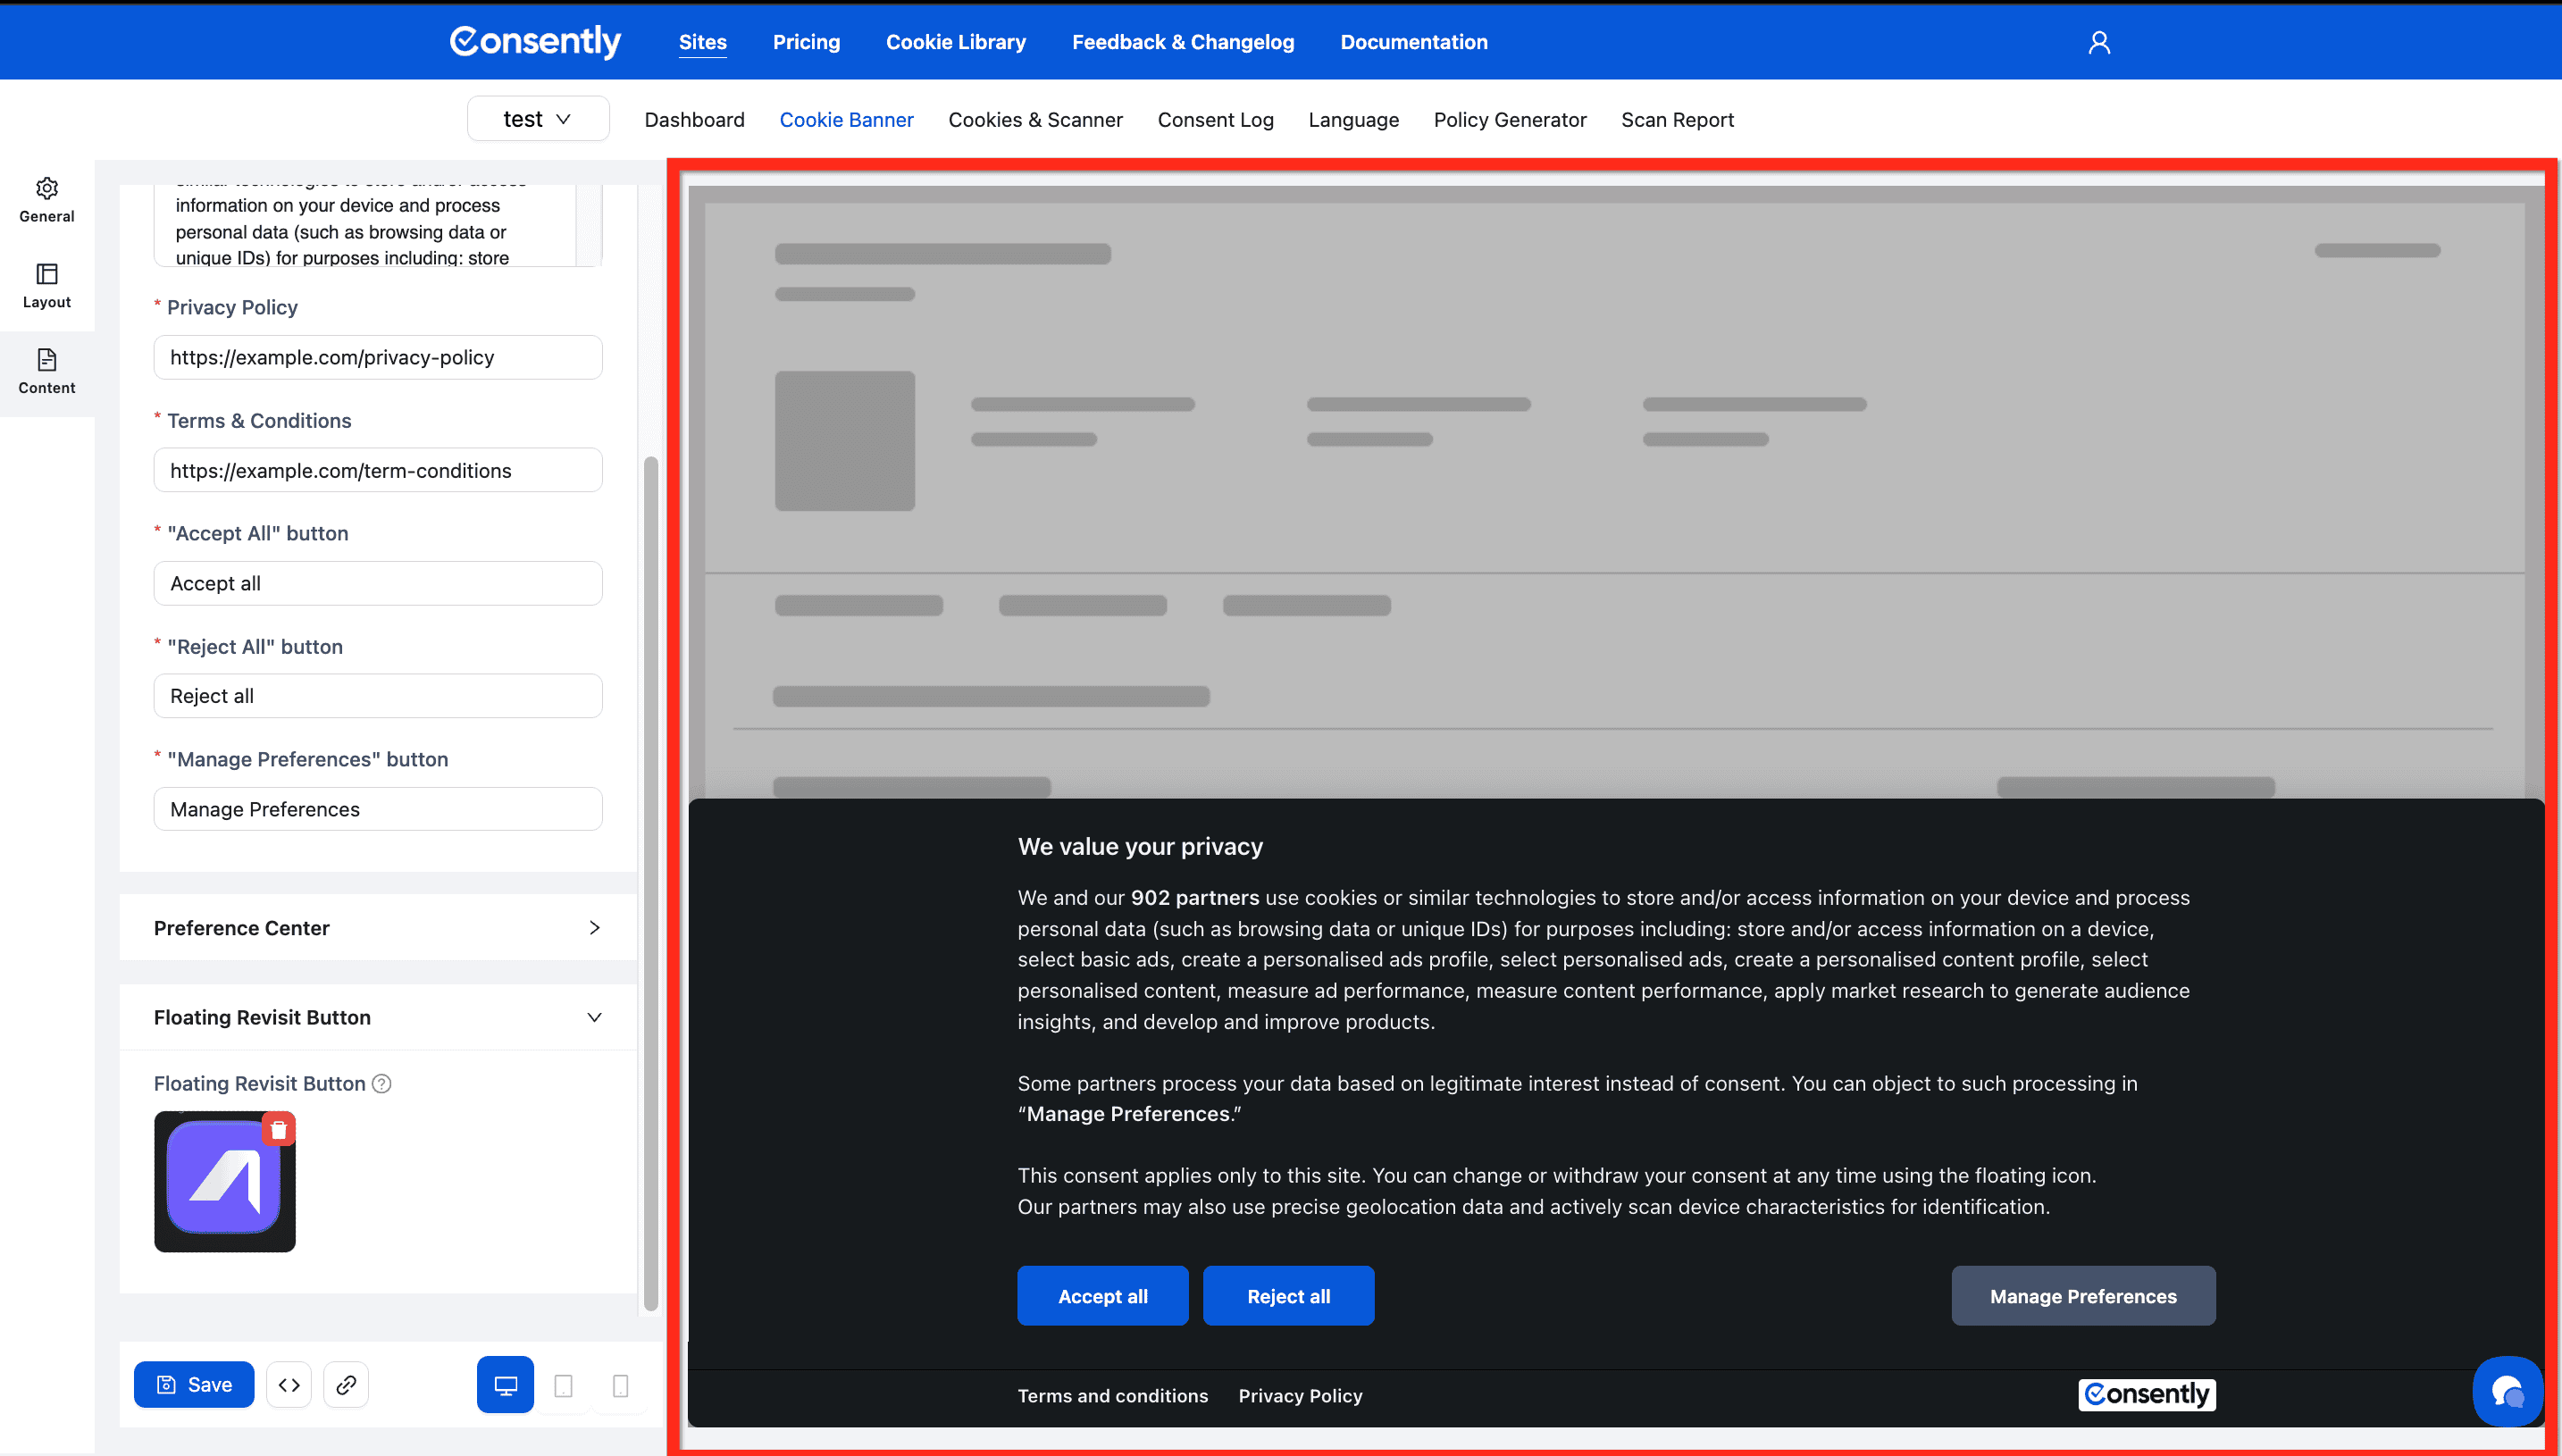Delete the floating revisit button image
Viewport: 2562px width, 1456px height.
(279, 1129)
